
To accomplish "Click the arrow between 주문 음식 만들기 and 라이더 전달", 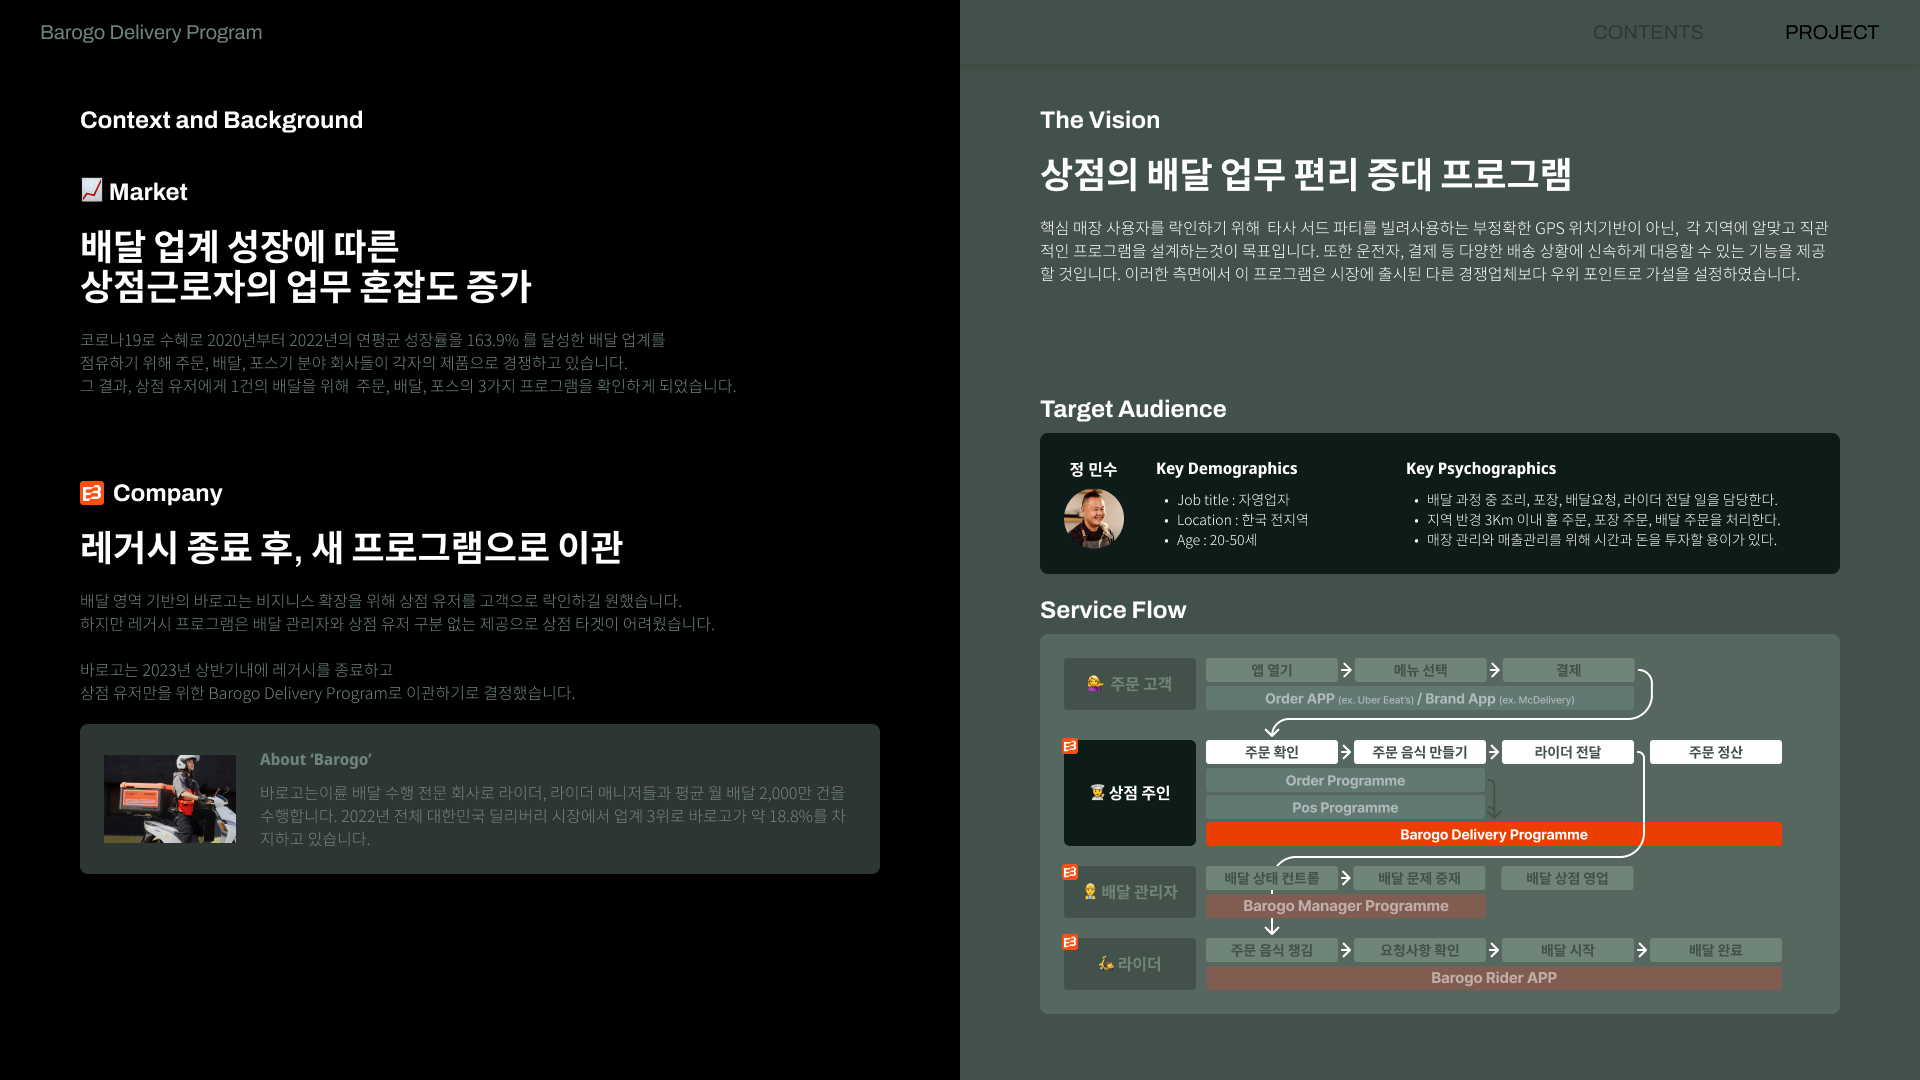I will point(1494,752).
